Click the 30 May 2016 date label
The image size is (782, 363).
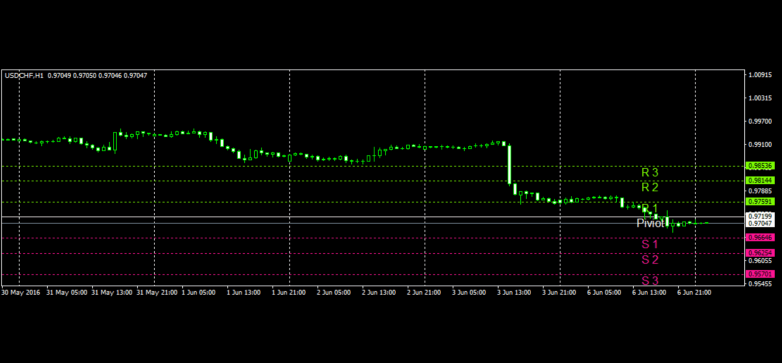(x=19, y=293)
